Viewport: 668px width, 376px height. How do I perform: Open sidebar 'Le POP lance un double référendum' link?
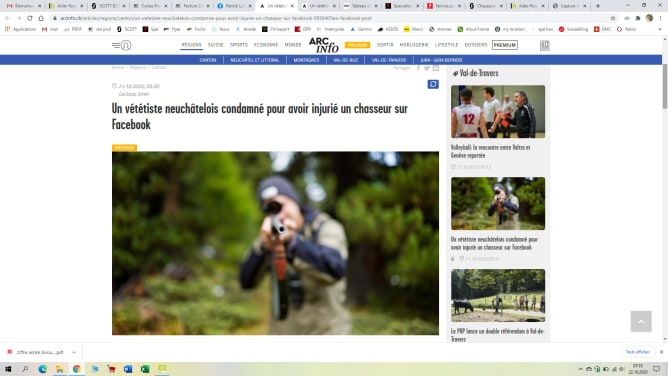pyautogui.click(x=498, y=335)
